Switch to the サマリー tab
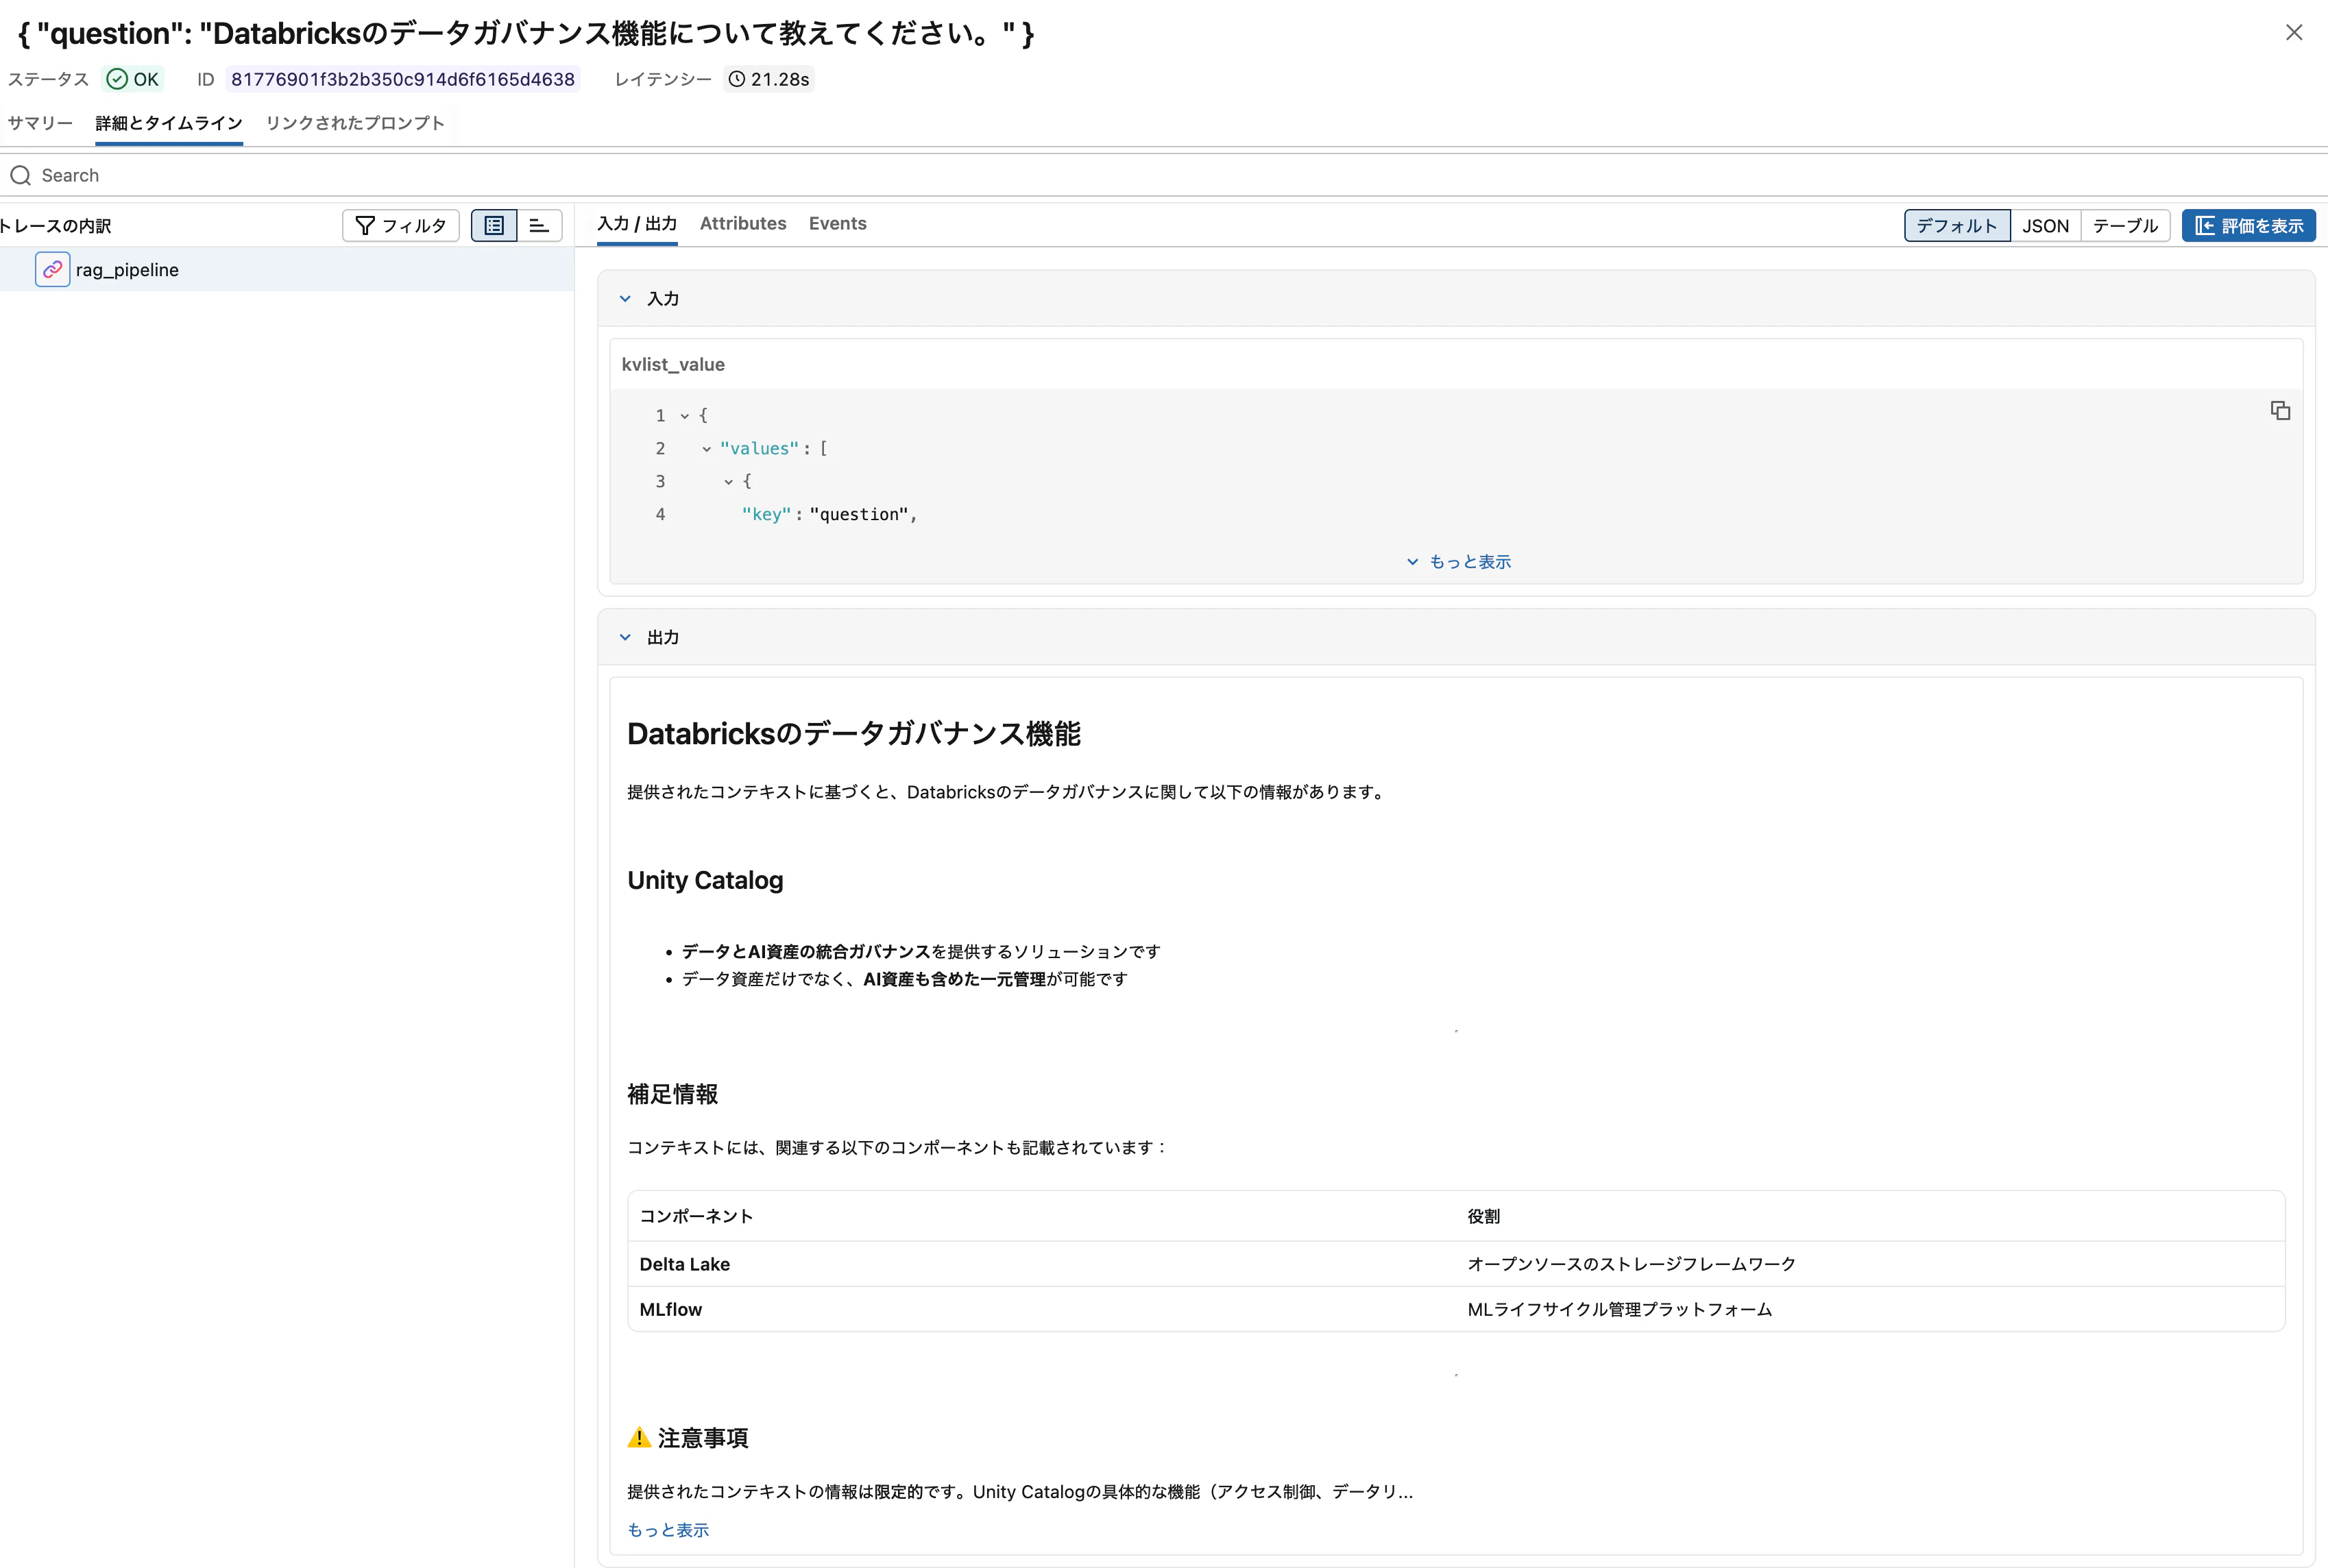The image size is (2328, 1568). (x=39, y=123)
